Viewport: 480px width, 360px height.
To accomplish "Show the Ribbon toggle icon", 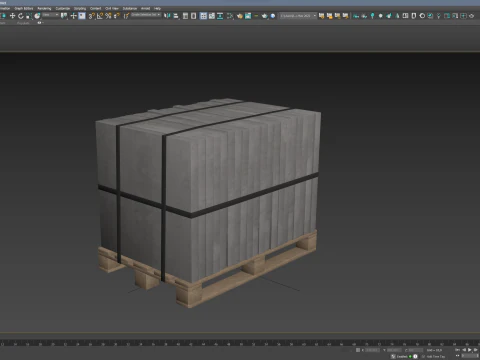I will coord(203,16).
